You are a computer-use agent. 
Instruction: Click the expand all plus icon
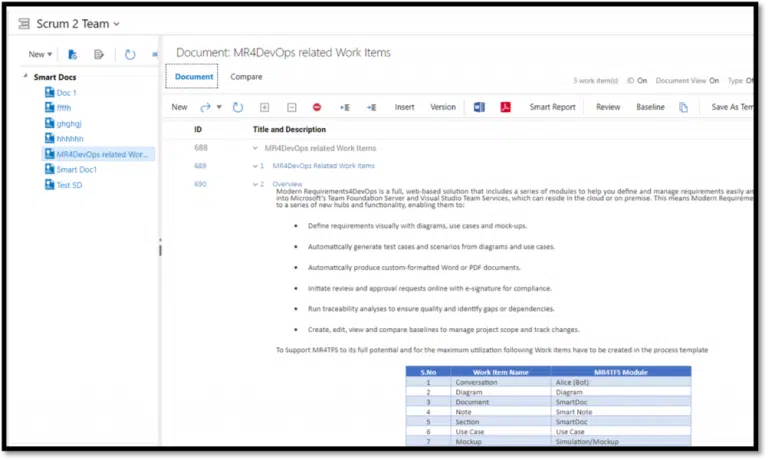pyautogui.click(x=264, y=107)
